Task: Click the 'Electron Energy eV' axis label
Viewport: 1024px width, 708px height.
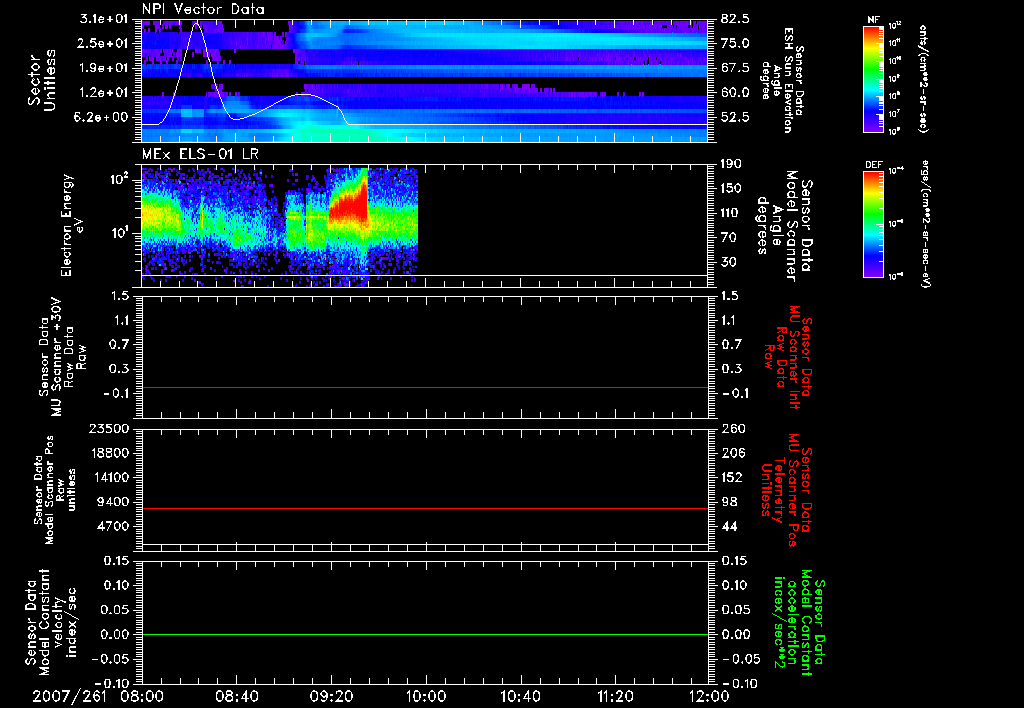Action: pyautogui.click(x=73, y=225)
